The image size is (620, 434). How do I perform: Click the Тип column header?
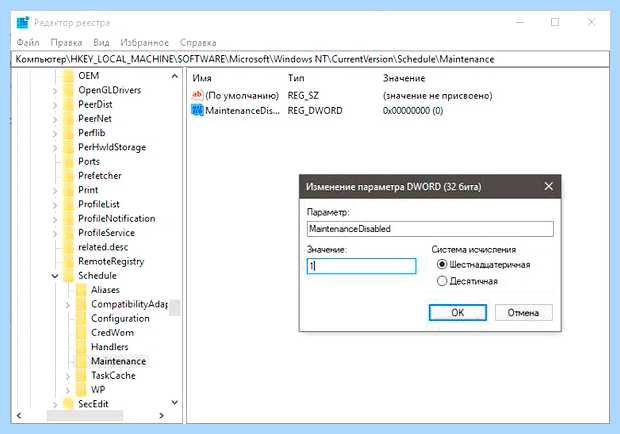296,78
